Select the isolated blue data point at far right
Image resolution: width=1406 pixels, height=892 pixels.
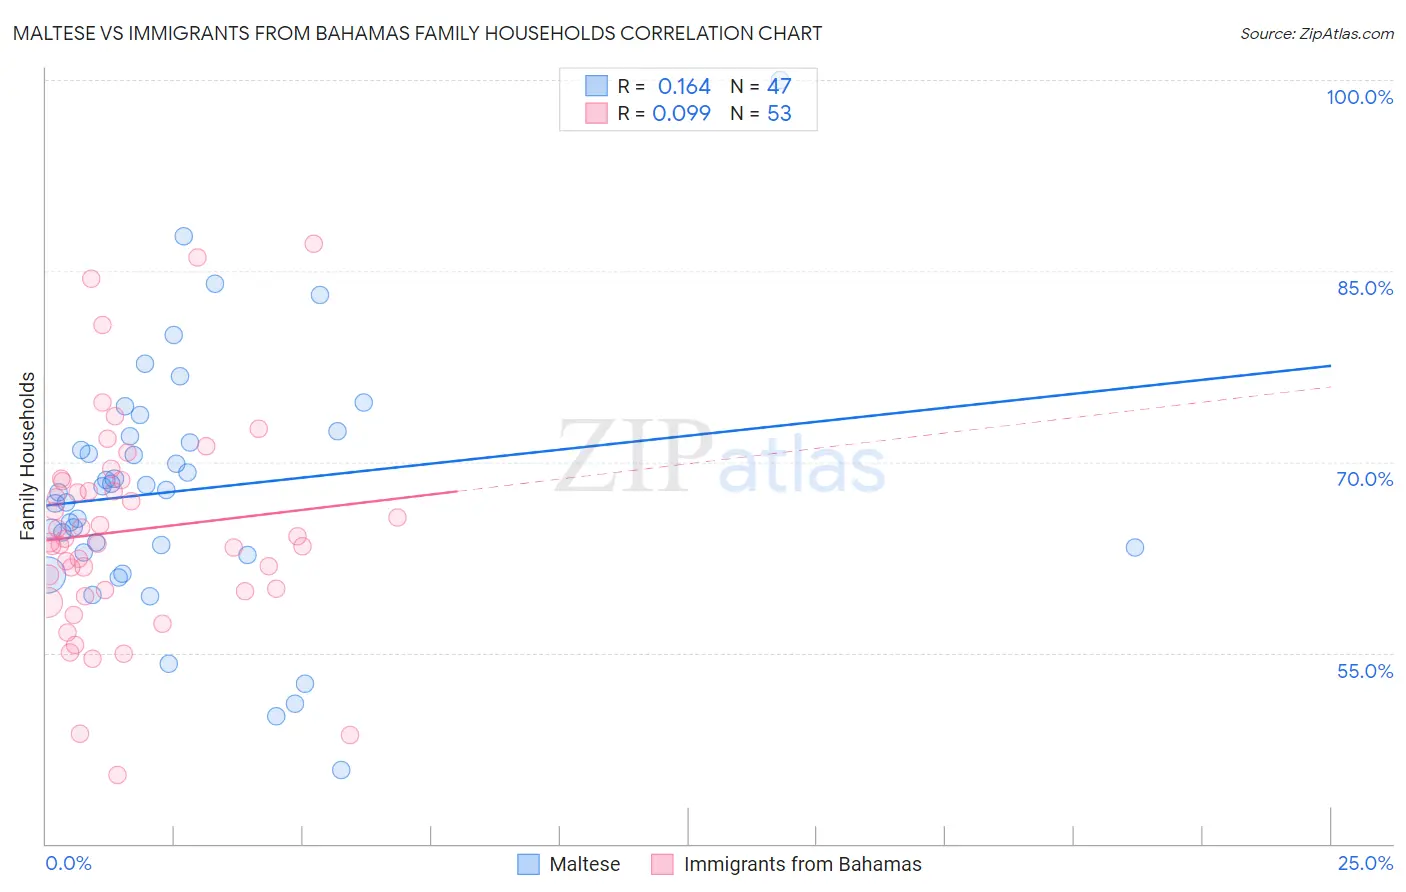coord(1134,547)
